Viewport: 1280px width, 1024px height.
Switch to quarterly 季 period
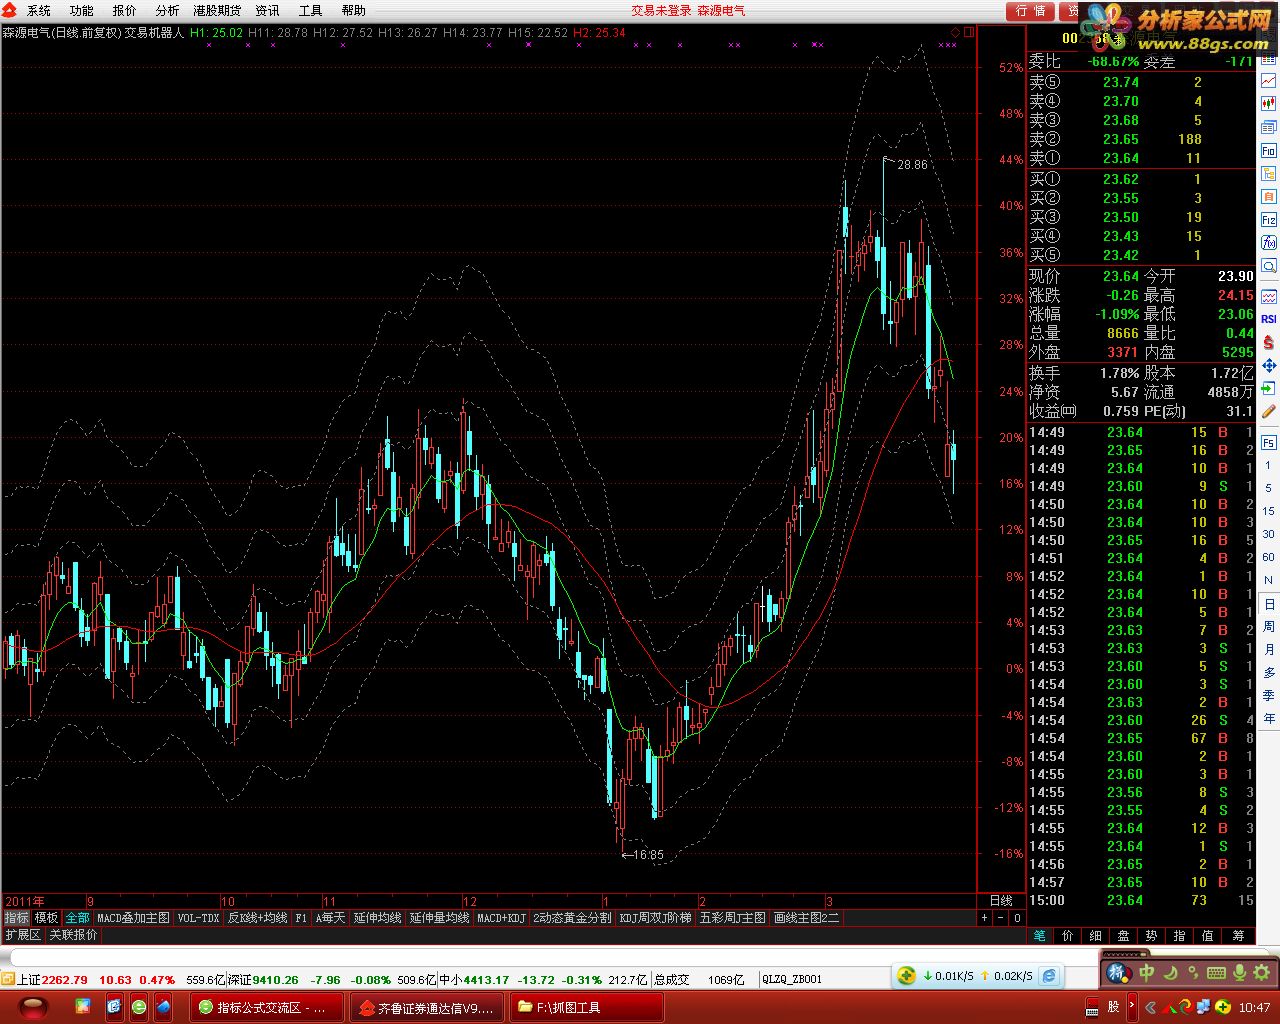coord(1268,696)
